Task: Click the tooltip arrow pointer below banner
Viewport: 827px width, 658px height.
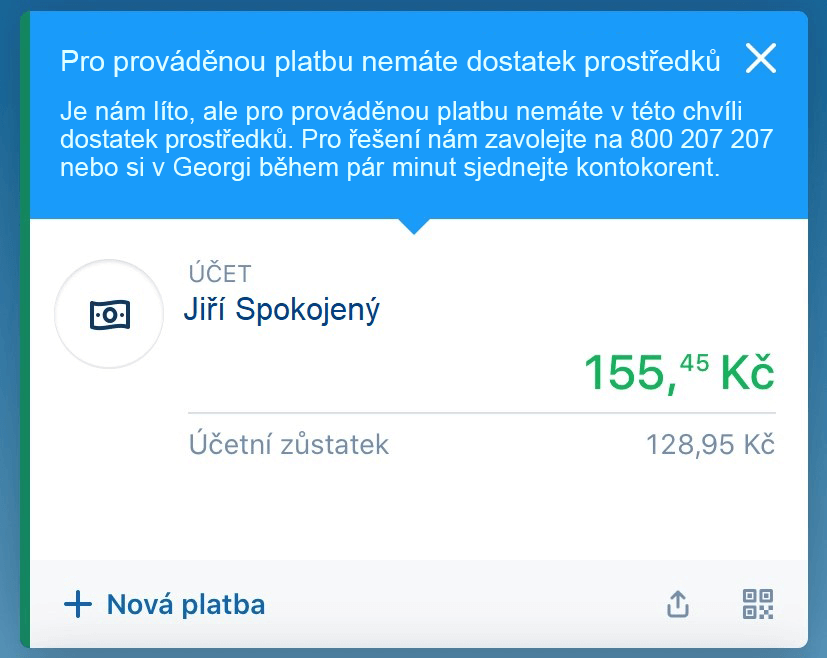Action: 414,227
